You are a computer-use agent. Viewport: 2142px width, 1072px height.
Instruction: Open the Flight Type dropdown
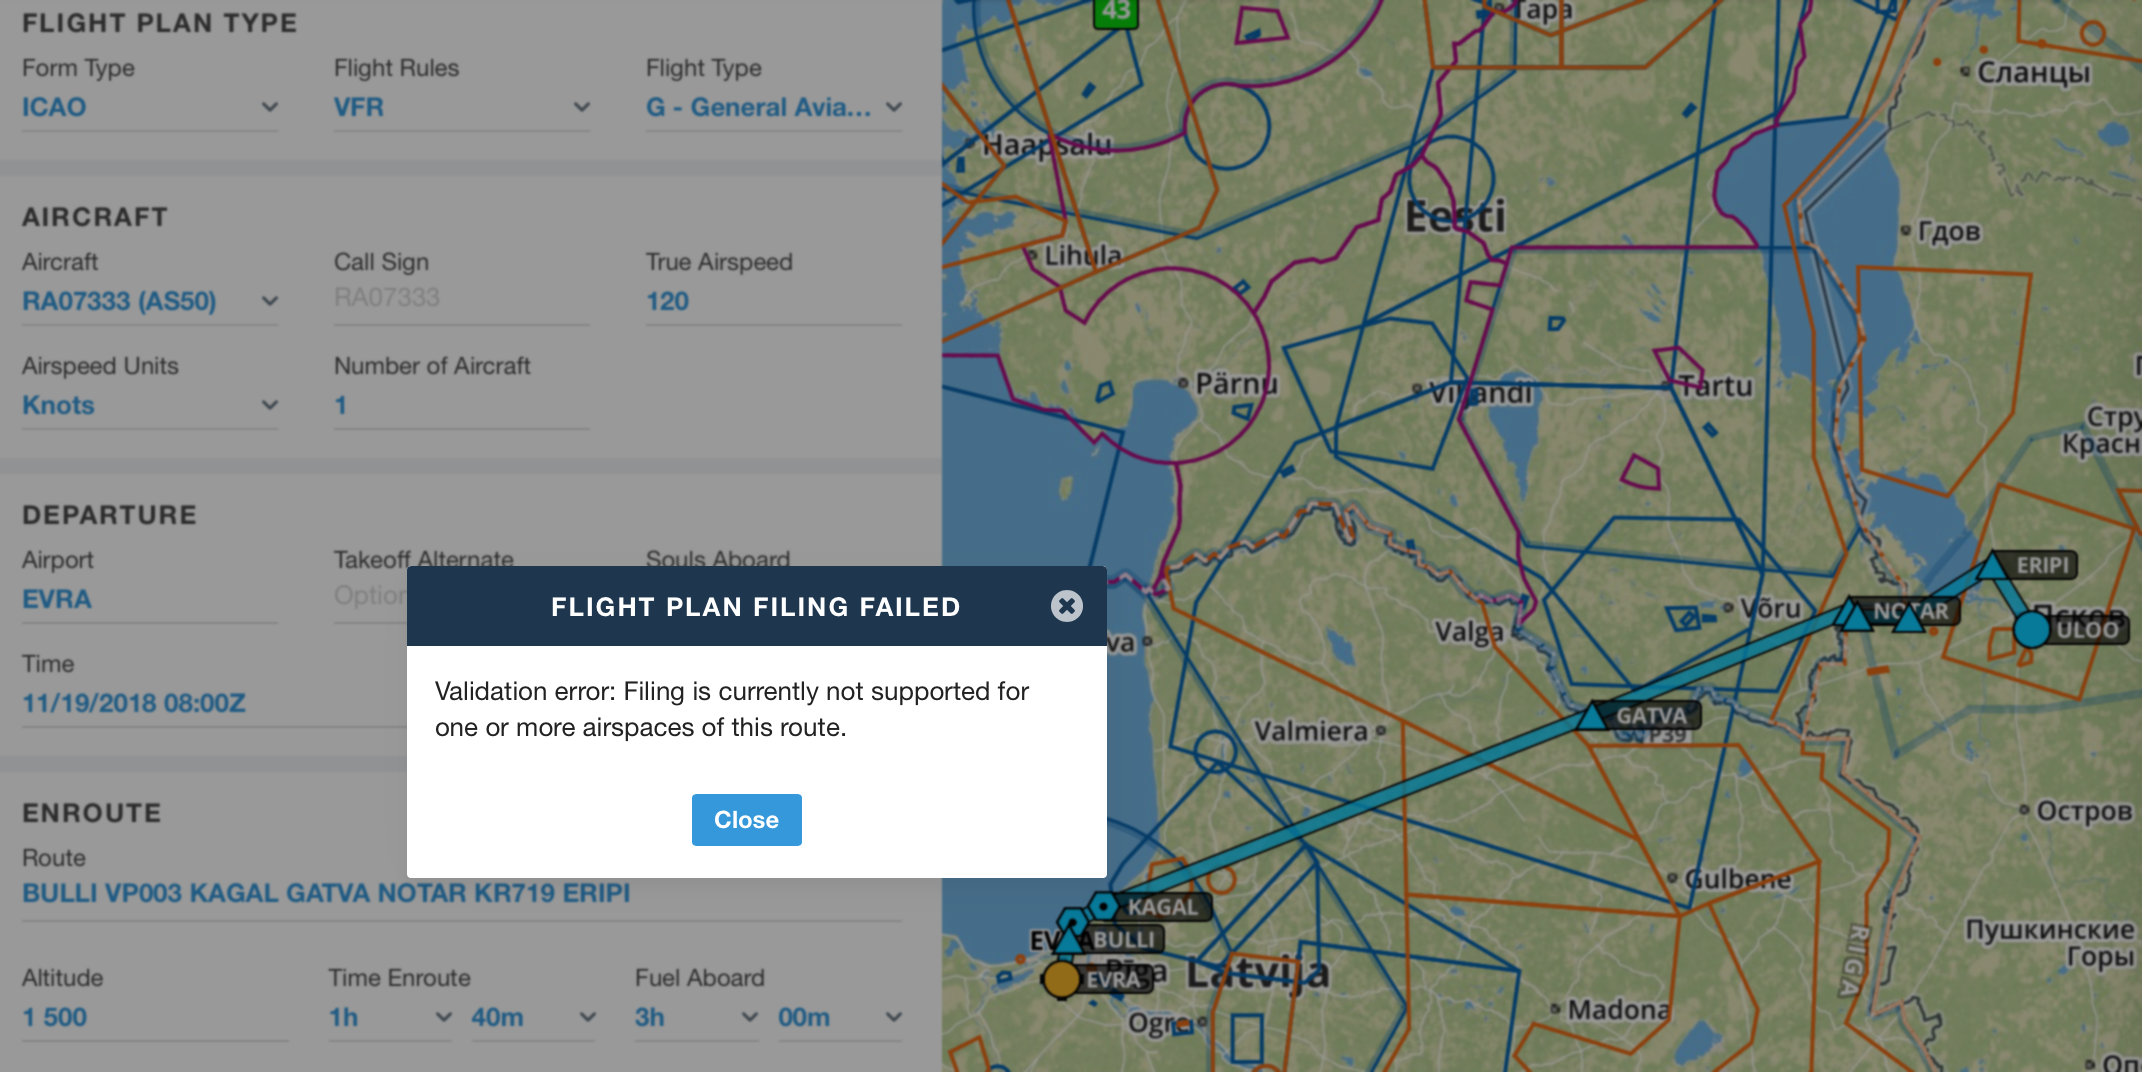coord(773,107)
